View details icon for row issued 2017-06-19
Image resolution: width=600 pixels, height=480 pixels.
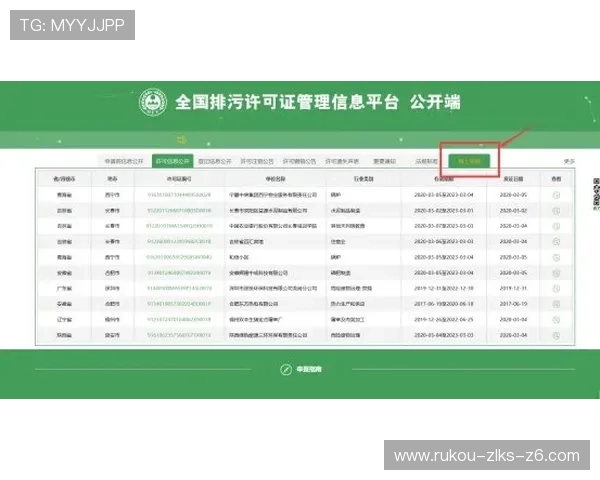(x=556, y=304)
